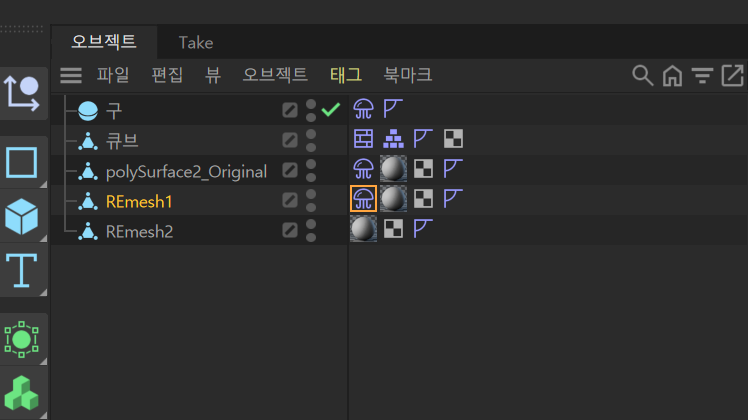The height and width of the screenshot is (420, 748).
Task: Click the green cloner cubes icon
Action: click(x=22, y=392)
